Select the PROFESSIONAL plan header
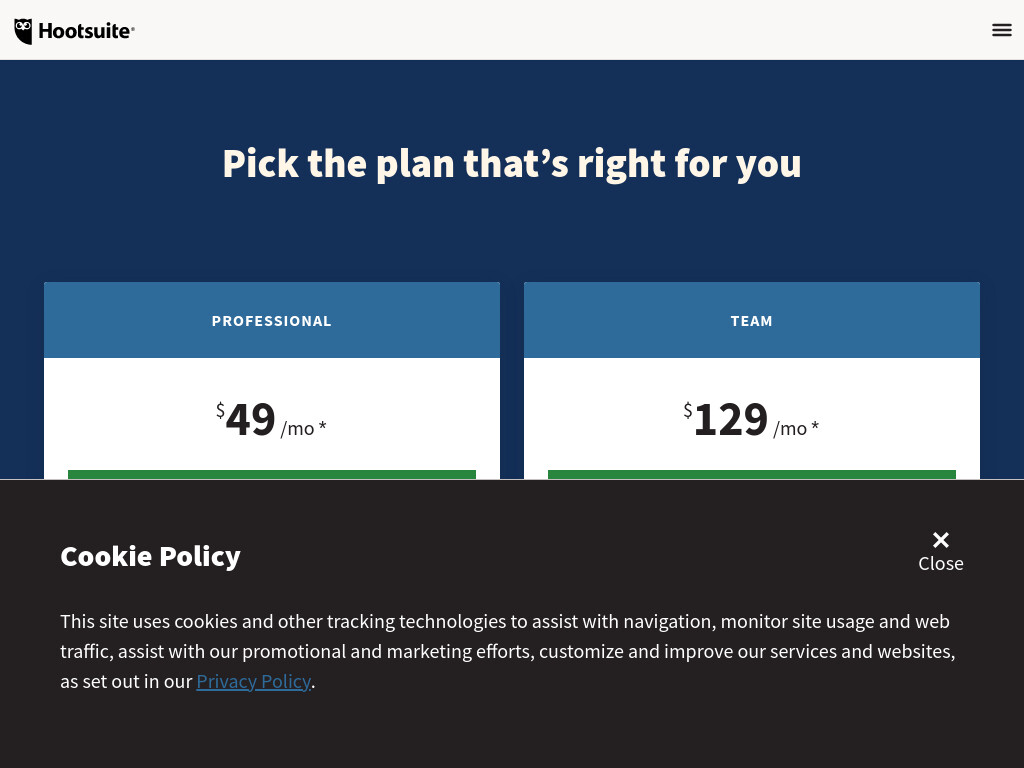The image size is (1024, 768). 272,321
